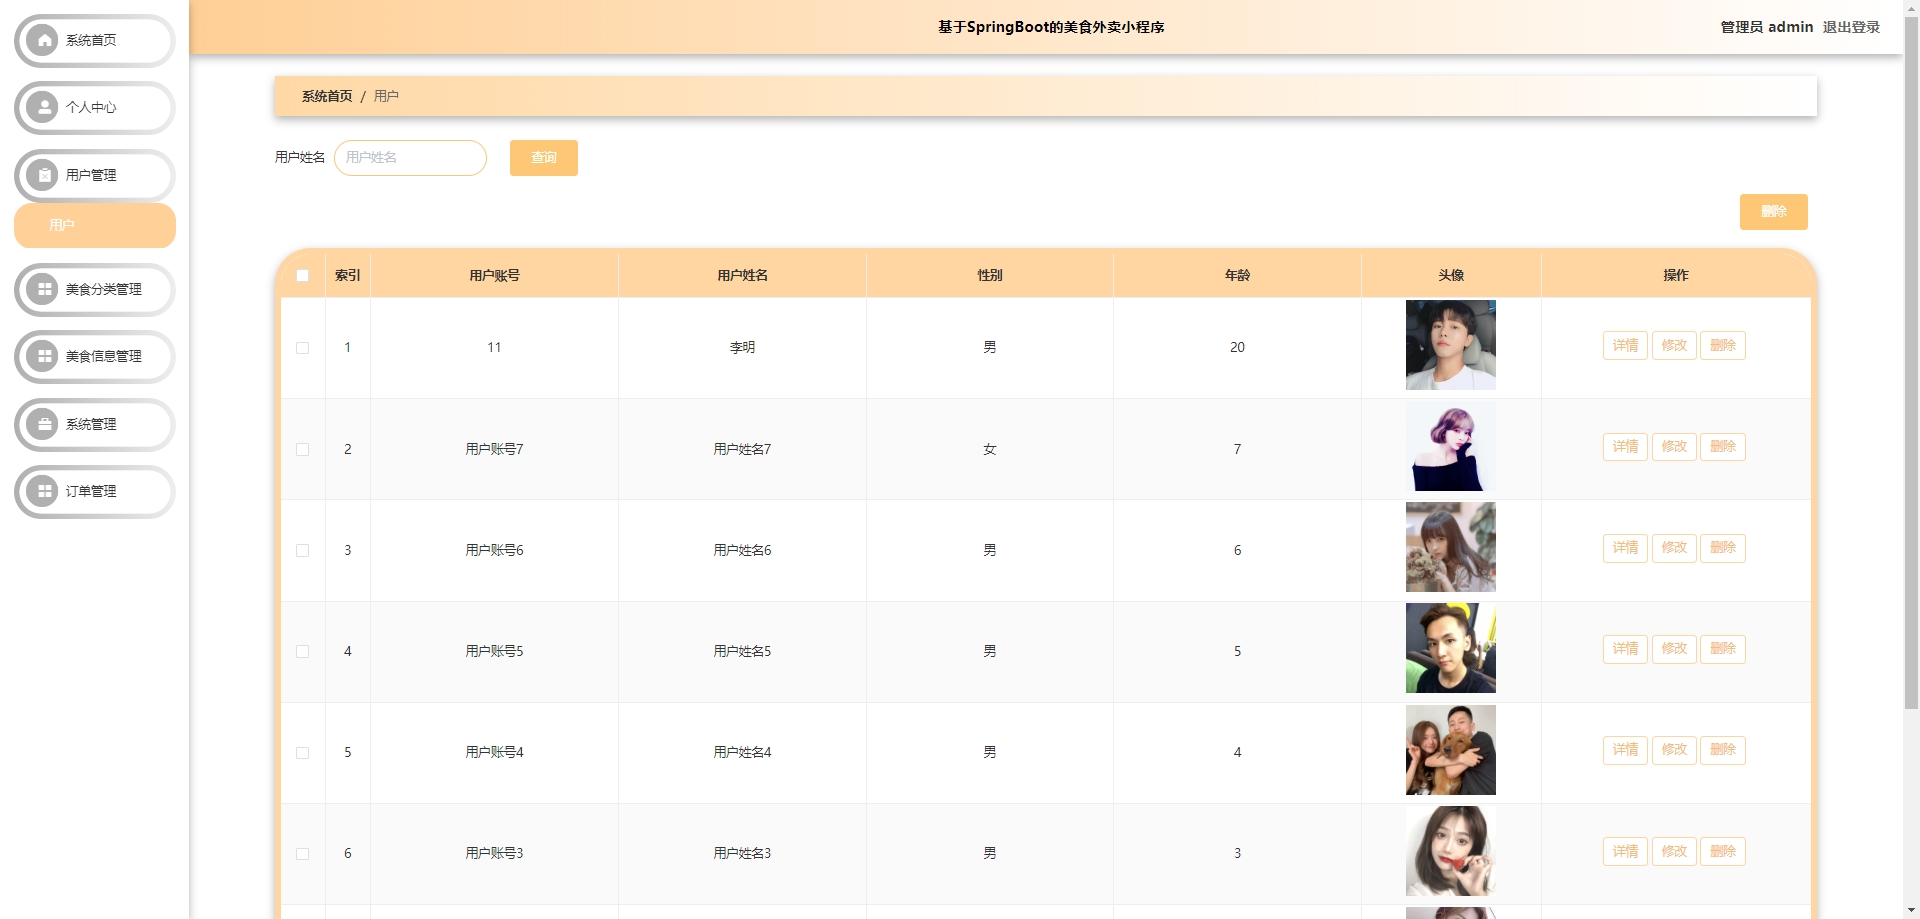Image resolution: width=1920 pixels, height=919 pixels.
Task: Click 修改 for 用户姓名7
Action: tap(1674, 447)
